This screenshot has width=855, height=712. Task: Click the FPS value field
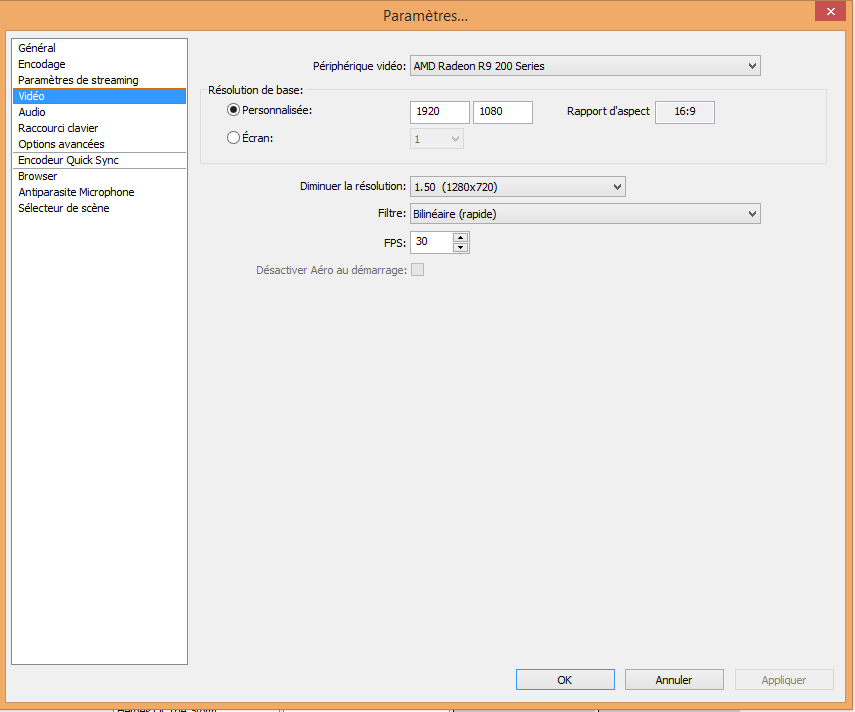[431, 242]
